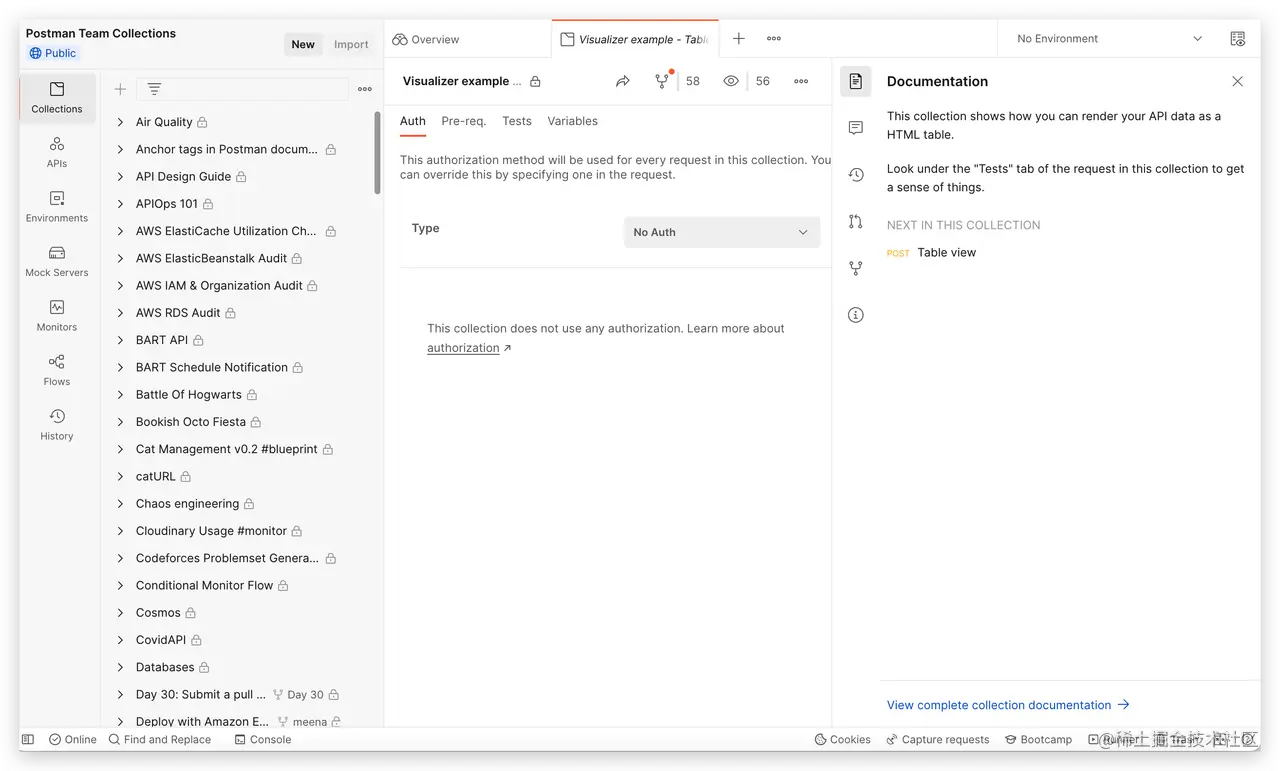Open the Pull requests icon in right sidebar

(x=856, y=221)
